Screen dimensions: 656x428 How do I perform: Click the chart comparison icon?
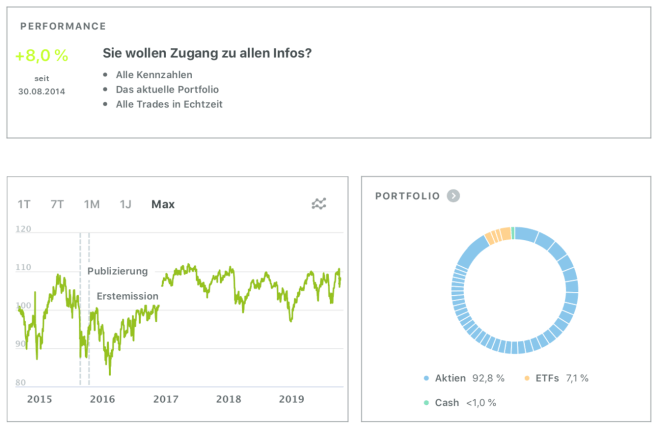pos(319,204)
